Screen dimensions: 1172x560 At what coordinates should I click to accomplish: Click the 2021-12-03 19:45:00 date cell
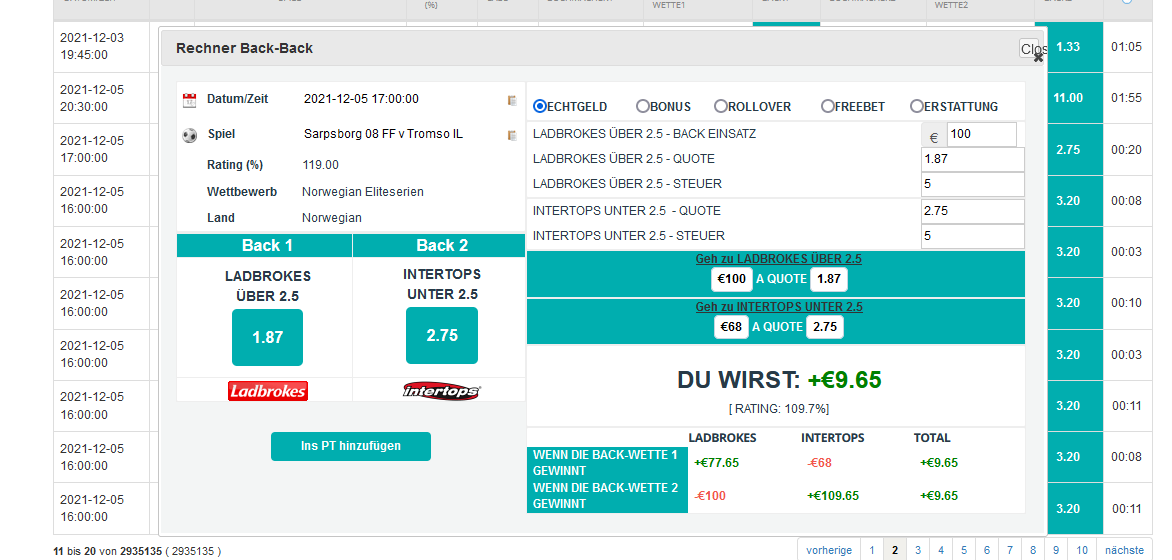102,46
